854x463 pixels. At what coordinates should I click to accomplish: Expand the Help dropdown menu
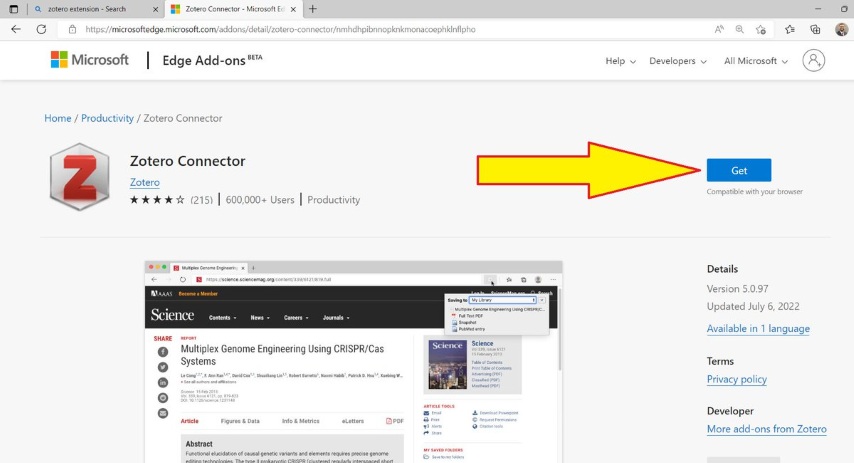coord(620,61)
